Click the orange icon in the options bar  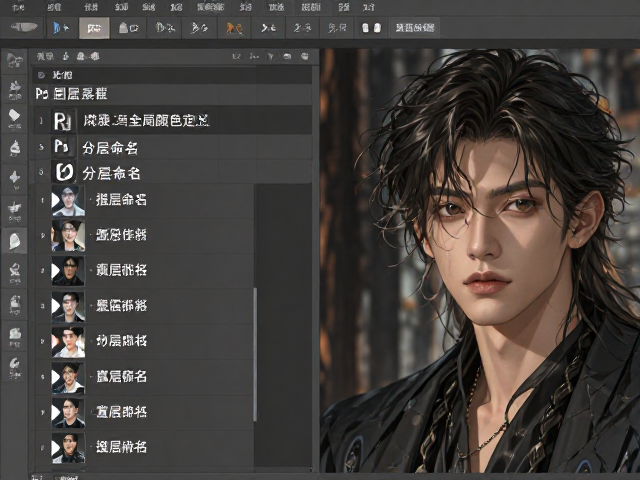[x=234, y=28]
